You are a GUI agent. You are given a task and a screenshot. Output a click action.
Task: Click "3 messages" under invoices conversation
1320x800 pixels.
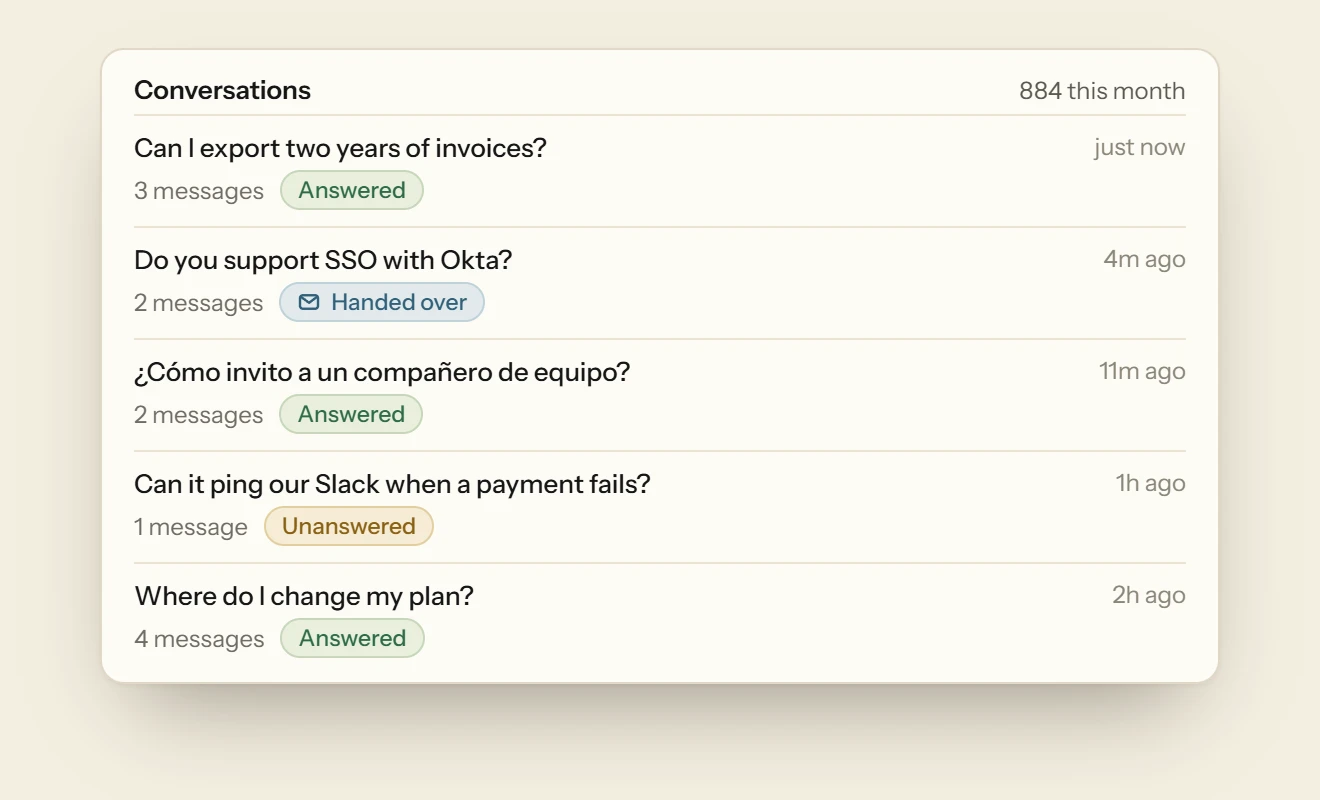tap(199, 191)
